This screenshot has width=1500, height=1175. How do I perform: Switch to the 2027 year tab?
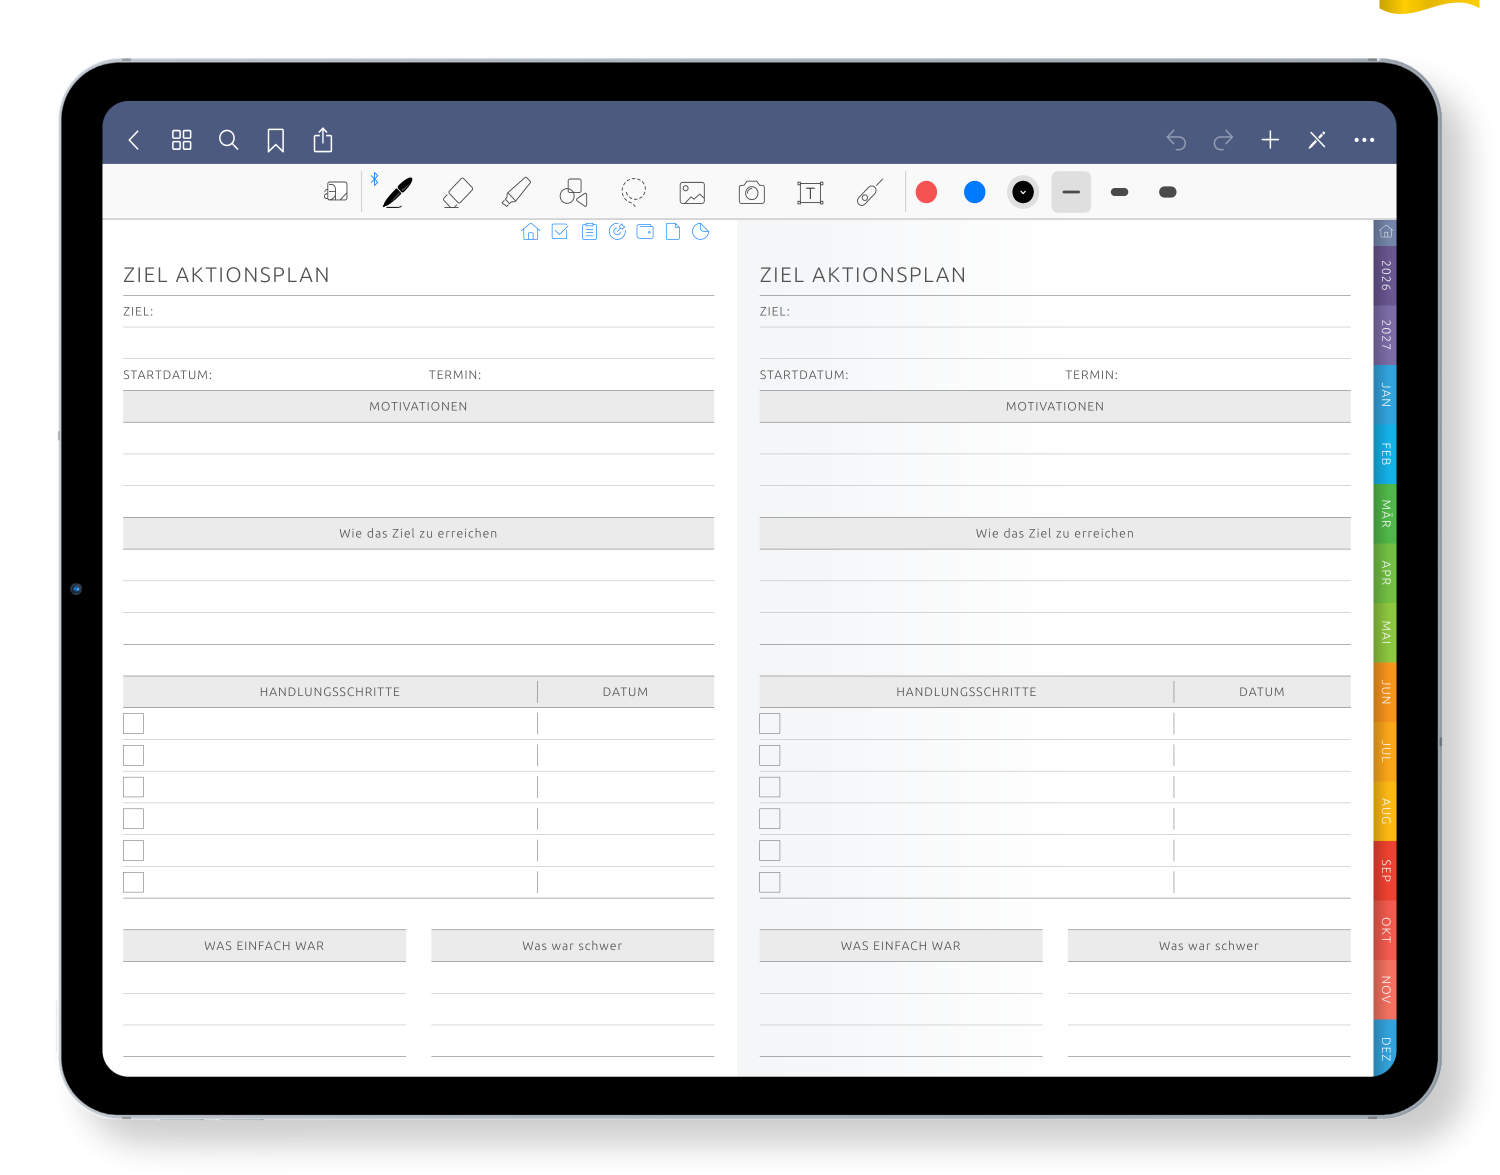(1385, 334)
